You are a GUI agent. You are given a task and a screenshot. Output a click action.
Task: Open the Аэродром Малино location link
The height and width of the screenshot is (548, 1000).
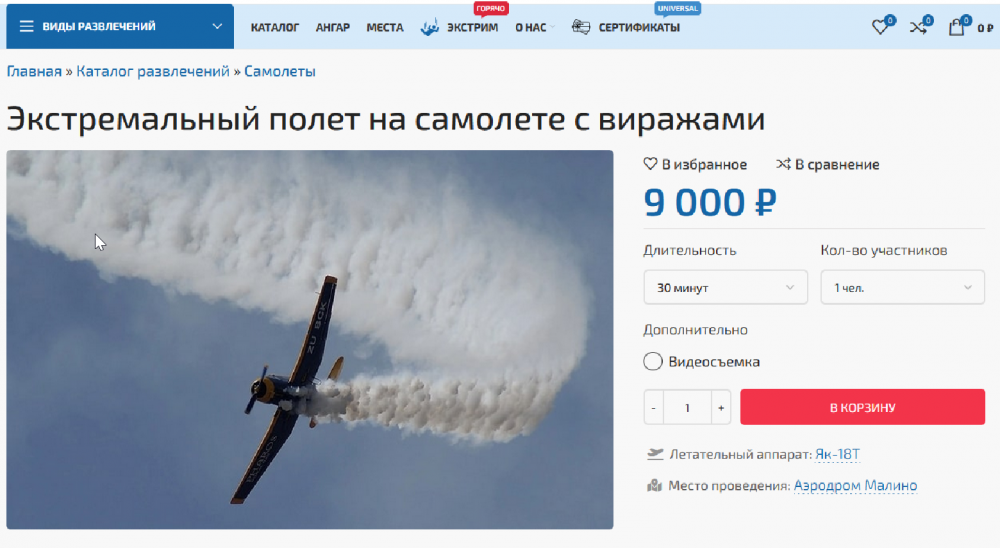855,485
